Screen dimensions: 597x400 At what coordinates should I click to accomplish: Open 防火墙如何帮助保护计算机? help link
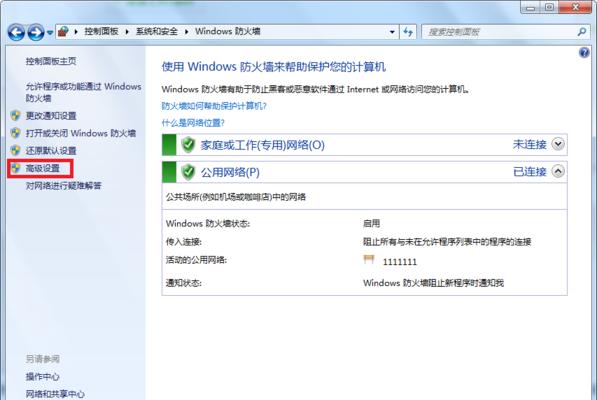pos(214,106)
